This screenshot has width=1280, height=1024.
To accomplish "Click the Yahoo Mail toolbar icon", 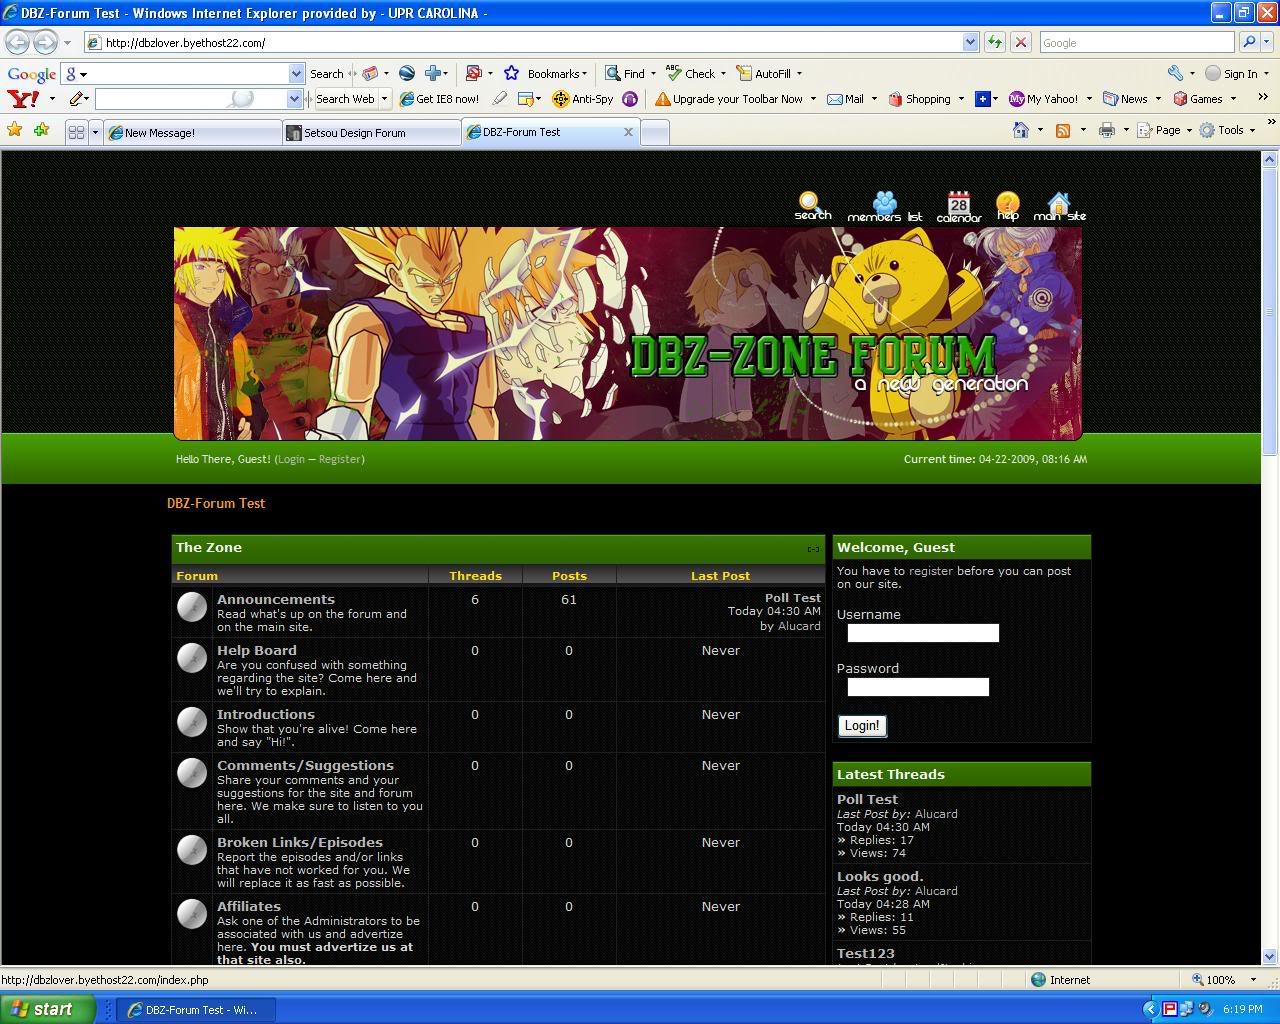I will [845, 99].
